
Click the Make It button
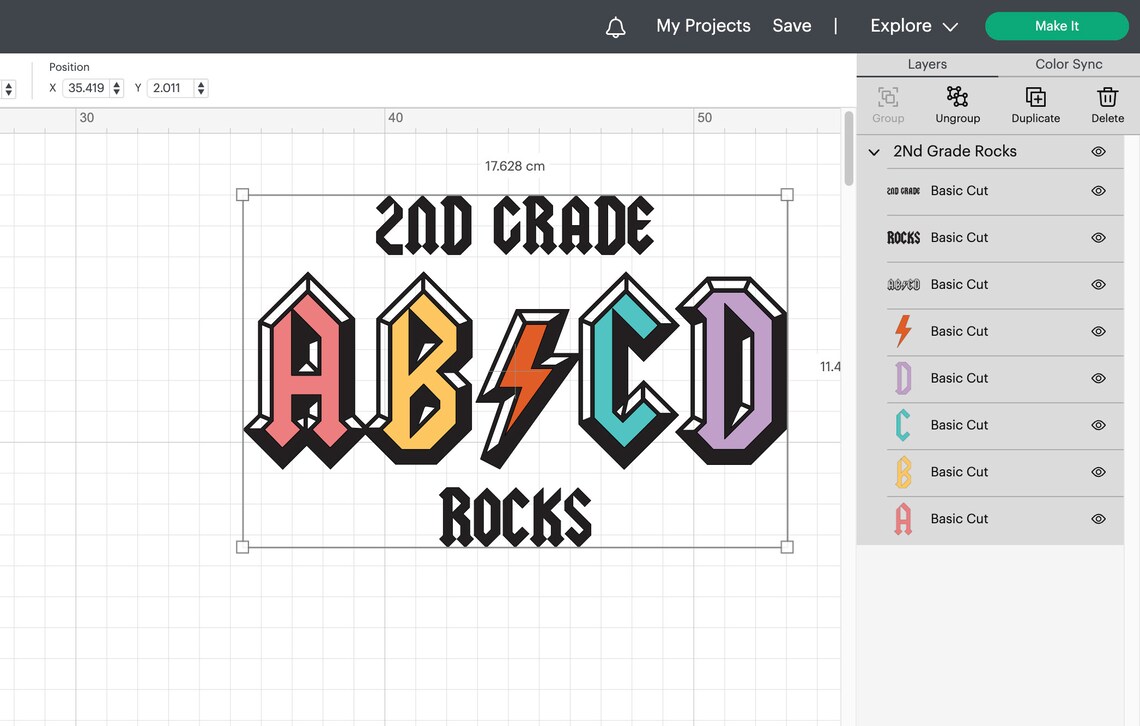[x=1056, y=25]
